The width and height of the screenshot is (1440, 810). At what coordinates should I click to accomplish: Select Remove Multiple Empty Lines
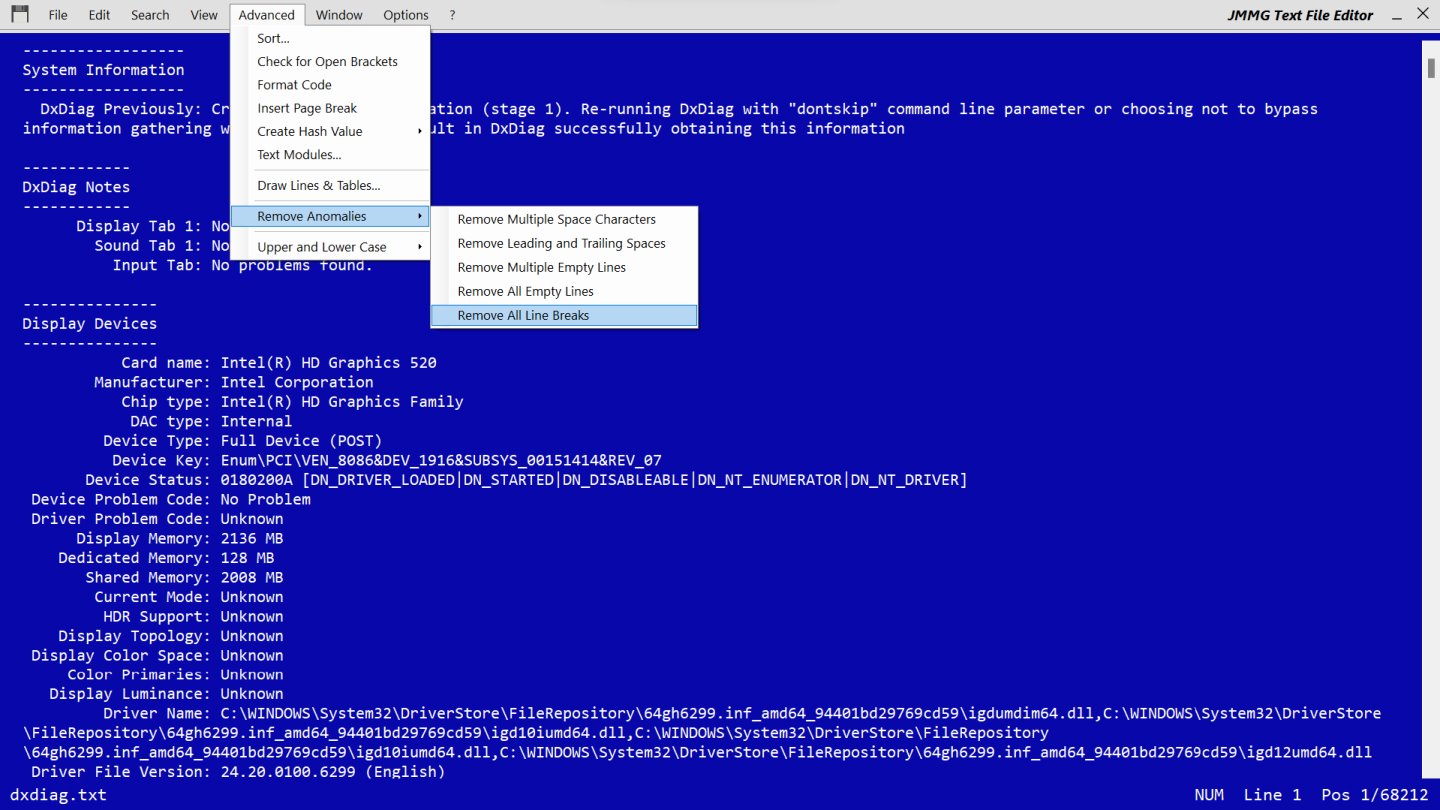(541, 267)
